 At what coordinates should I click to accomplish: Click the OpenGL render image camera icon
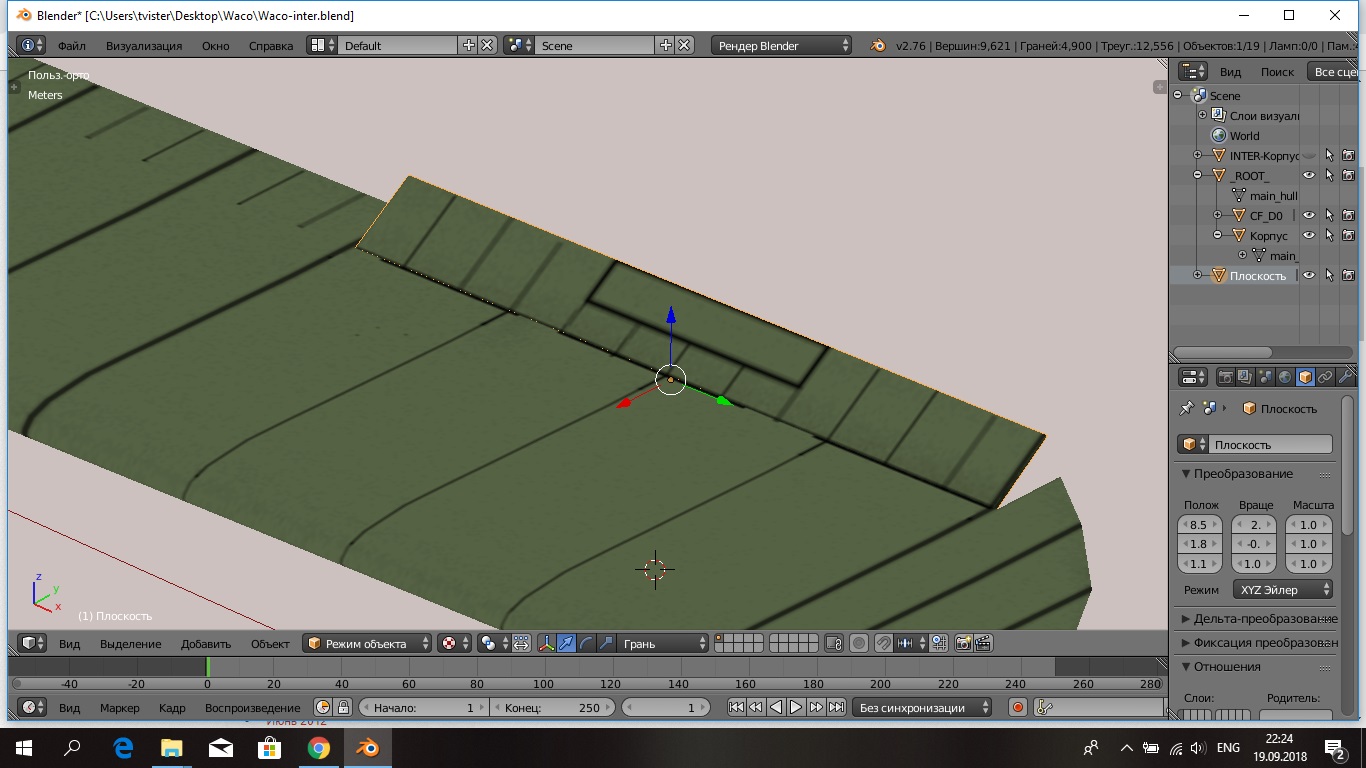964,643
